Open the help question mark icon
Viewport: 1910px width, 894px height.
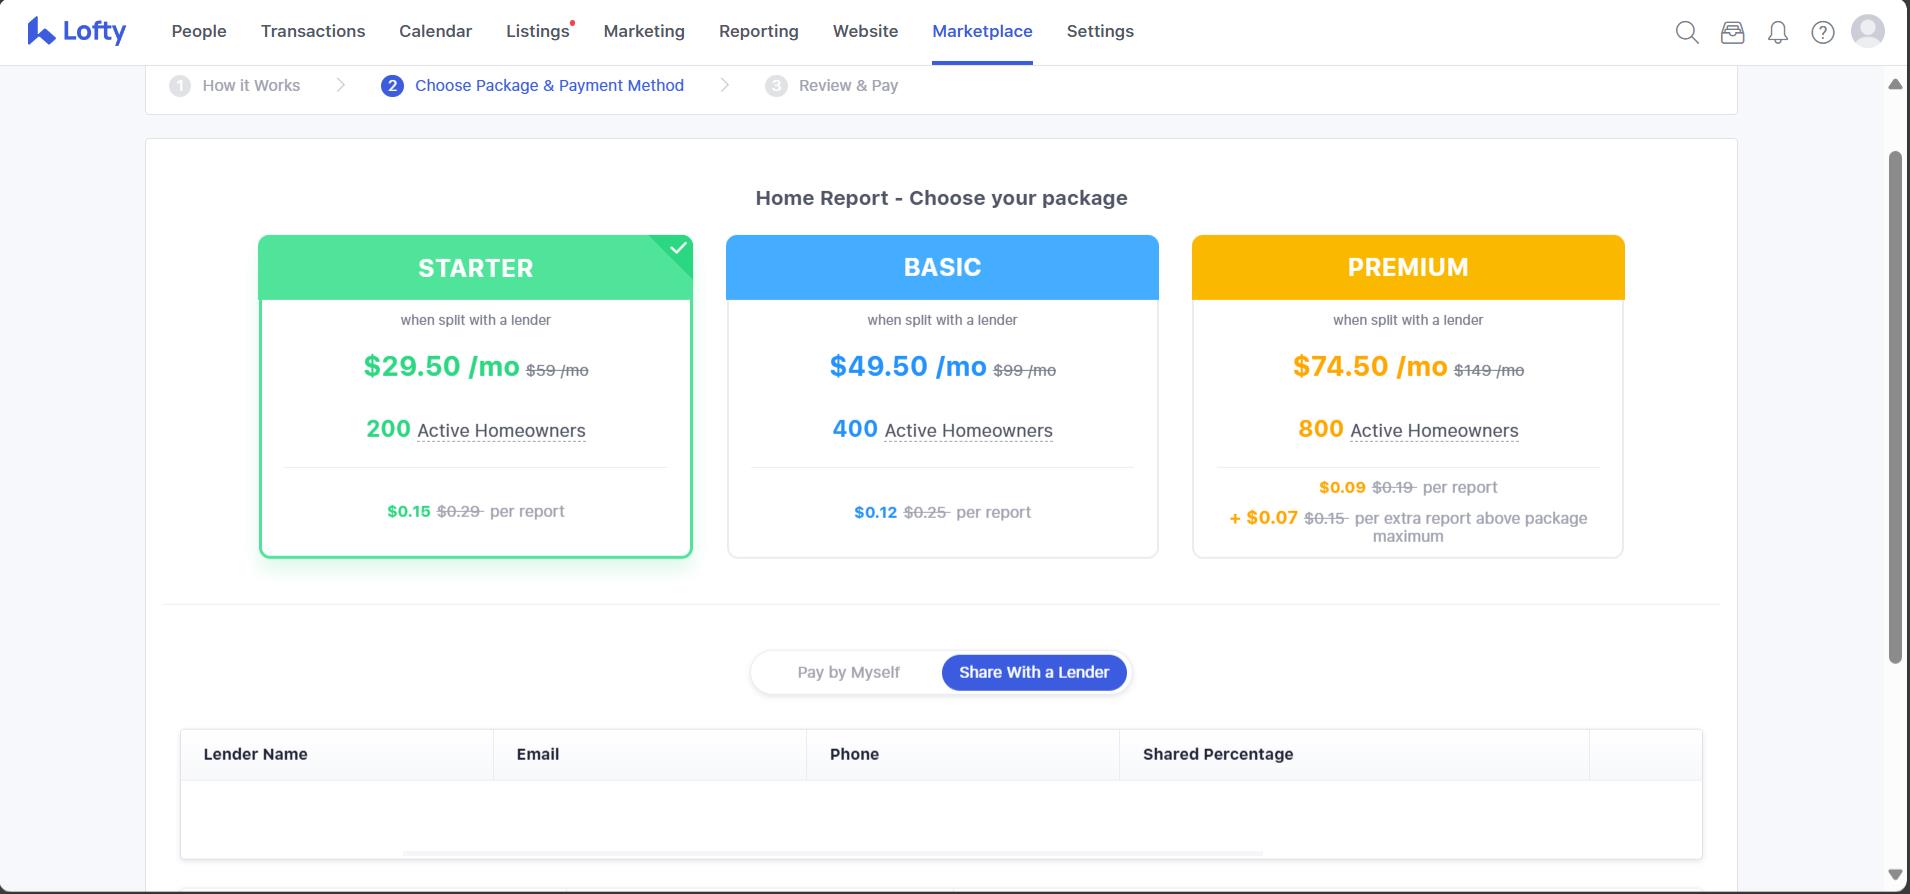(1822, 33)
